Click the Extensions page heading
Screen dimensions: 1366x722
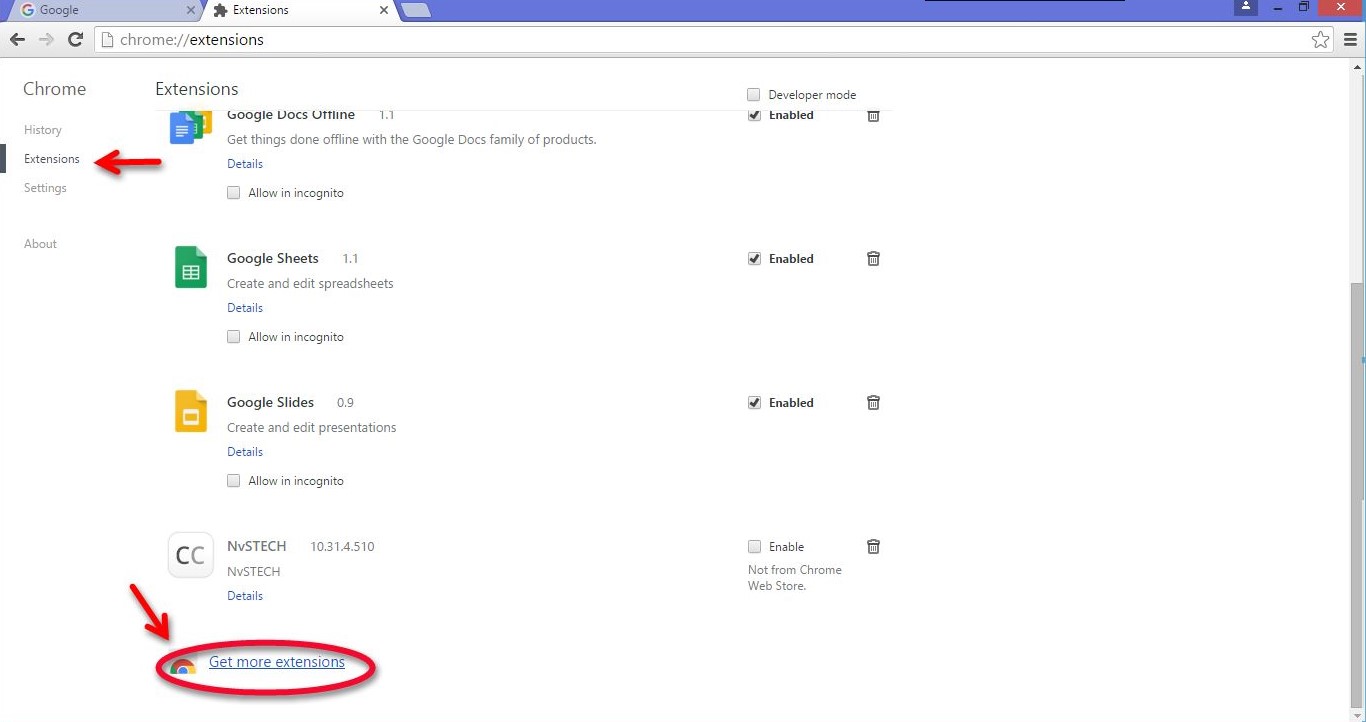[x=197, y=89]
